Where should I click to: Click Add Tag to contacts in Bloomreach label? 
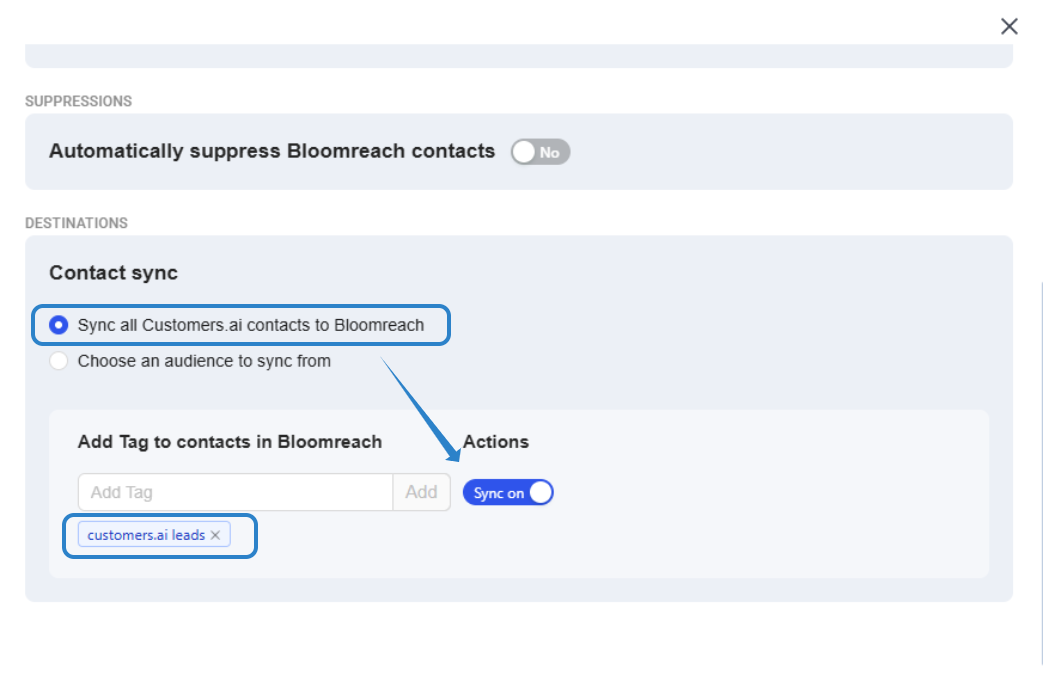(x=229, y=442)
